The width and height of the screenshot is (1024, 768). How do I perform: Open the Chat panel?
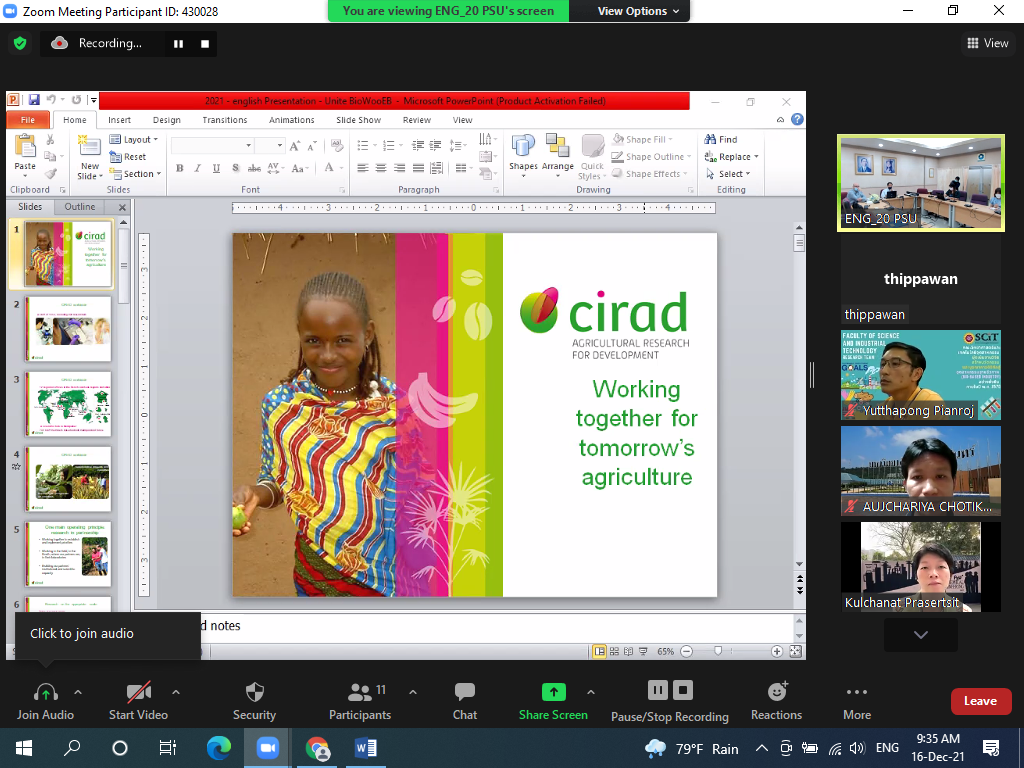click(464, 701)
